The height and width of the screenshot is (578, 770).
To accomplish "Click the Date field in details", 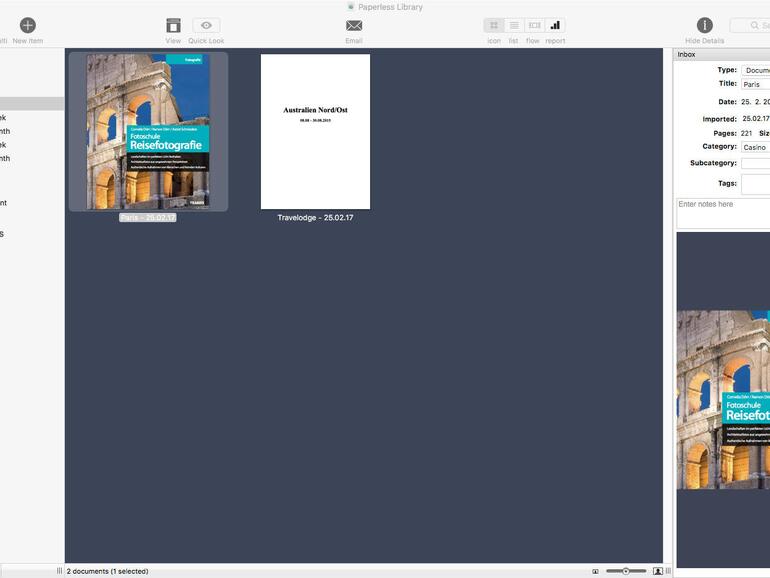I will (755, 102).
